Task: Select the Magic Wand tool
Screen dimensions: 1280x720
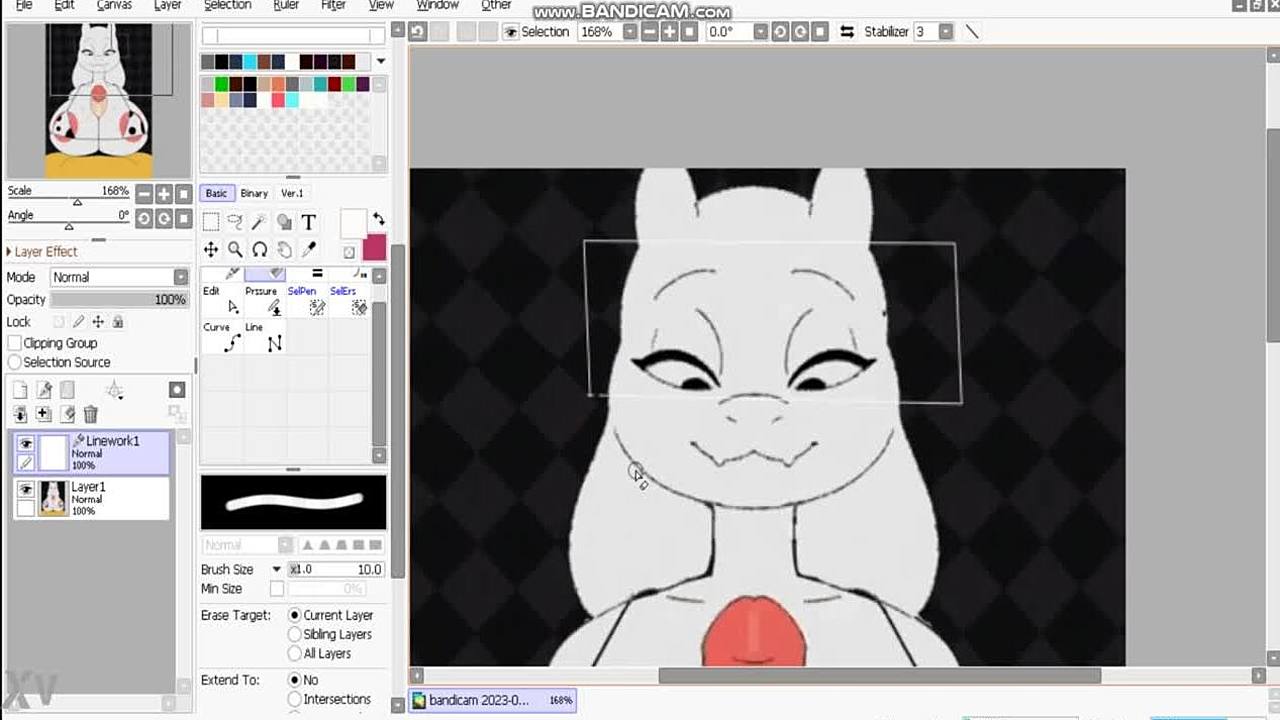Action: (x=259, y=222)
